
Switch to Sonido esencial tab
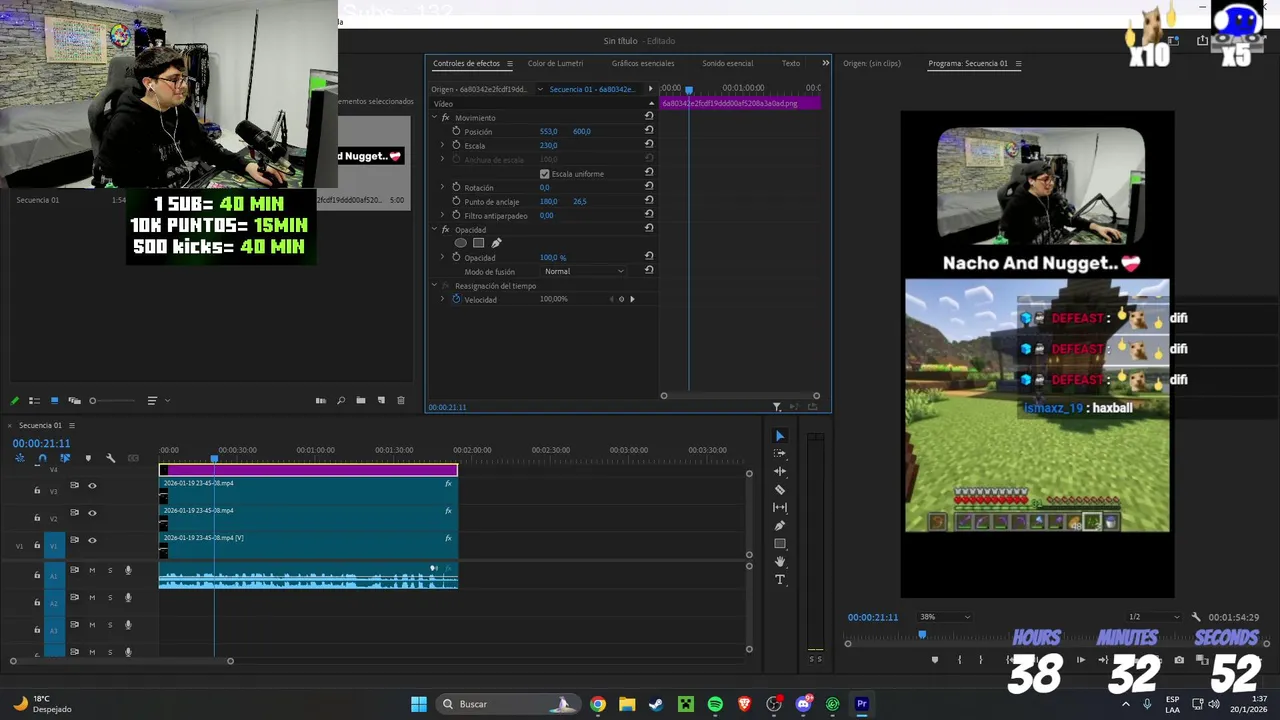coord(727,63)
